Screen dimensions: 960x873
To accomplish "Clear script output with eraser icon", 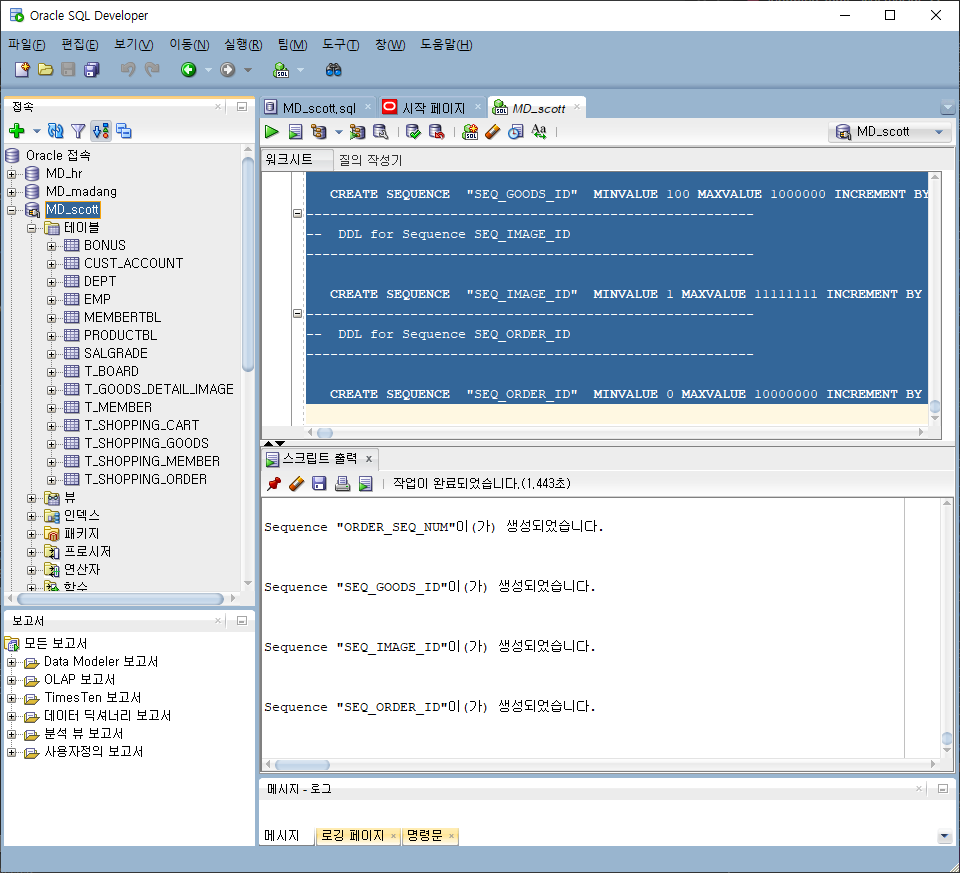I will pos(296,484).
